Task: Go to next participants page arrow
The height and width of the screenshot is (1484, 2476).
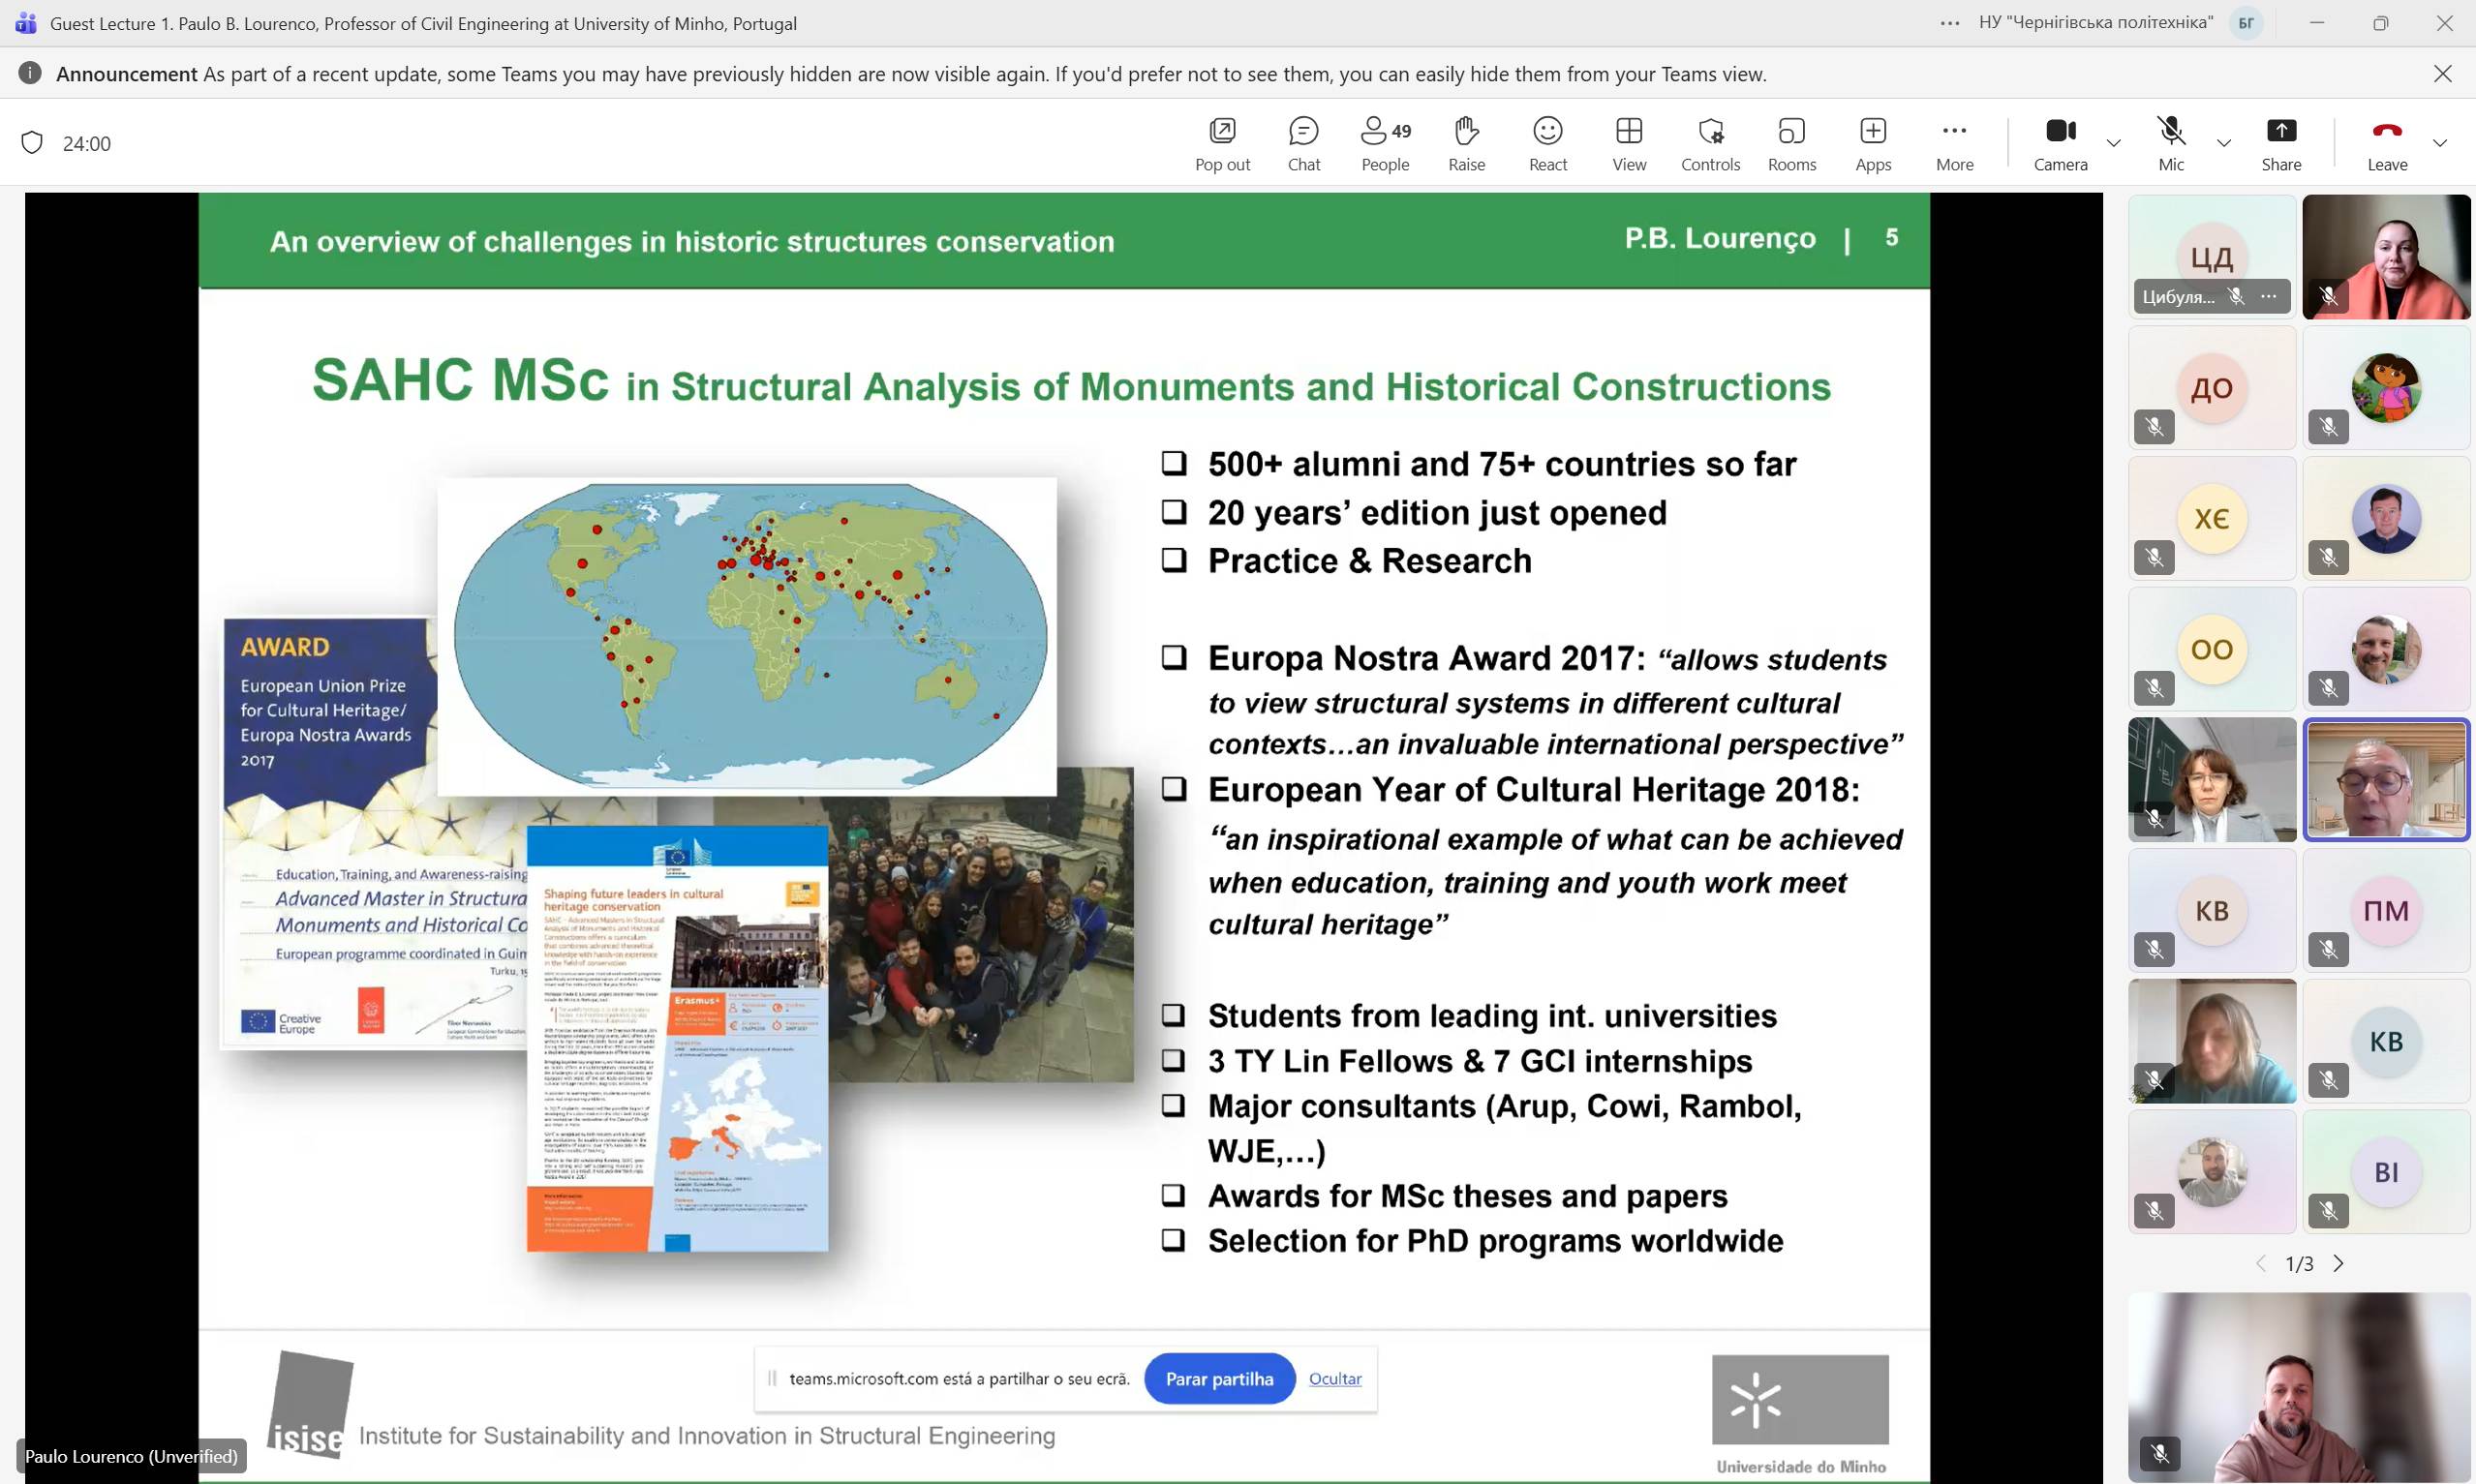Action: [x=2338, y=1263]
